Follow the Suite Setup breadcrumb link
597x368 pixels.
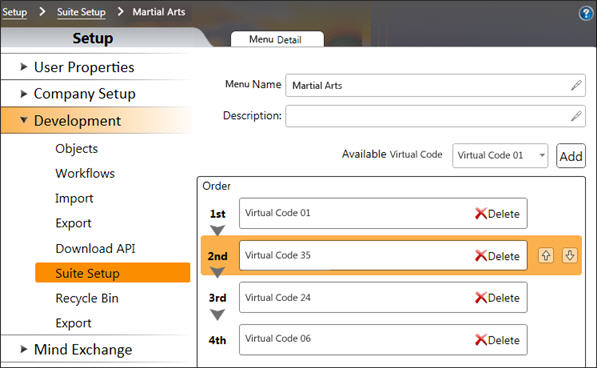pos(81,12)
